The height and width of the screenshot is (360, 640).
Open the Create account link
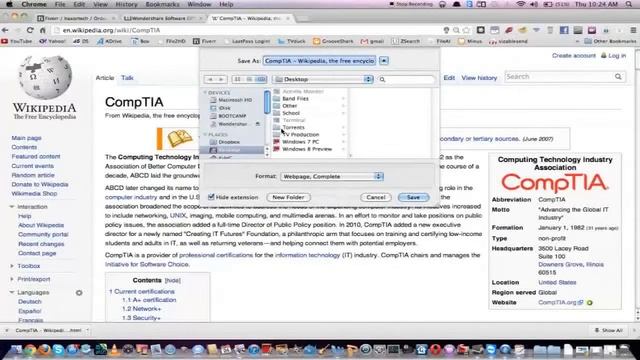click(573, 56)
